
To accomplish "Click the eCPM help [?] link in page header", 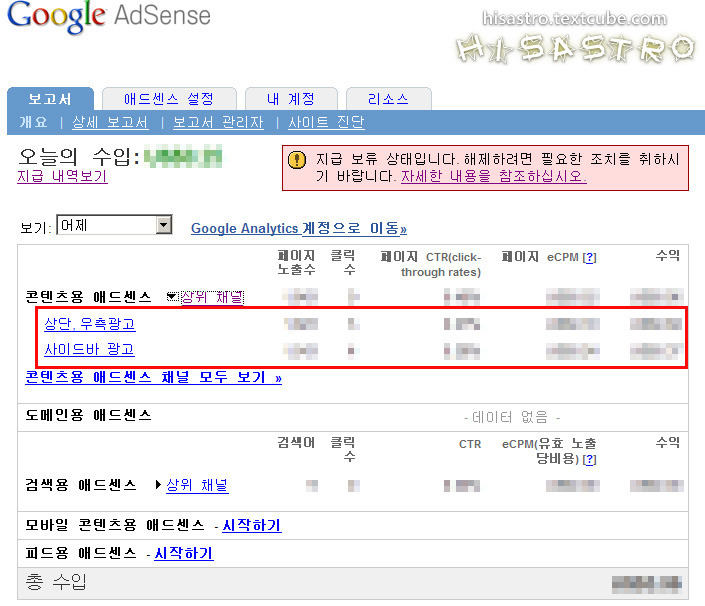I will point(589,258).
